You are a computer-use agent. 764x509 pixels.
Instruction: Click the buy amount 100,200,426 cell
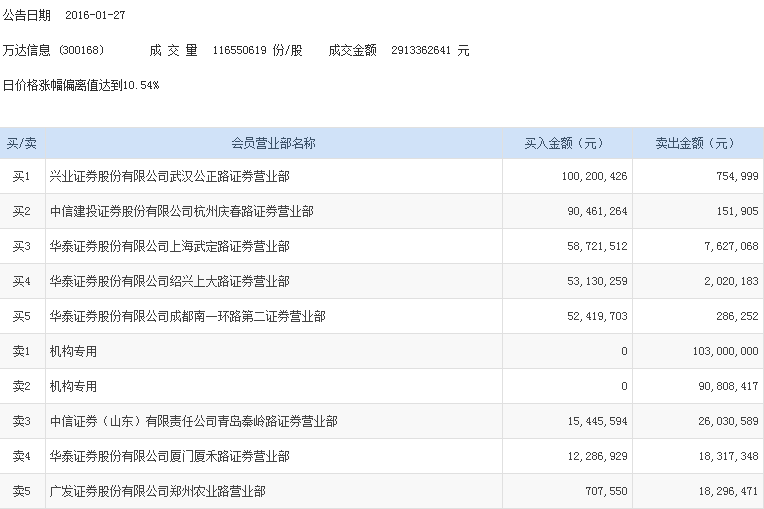point(589,177)
